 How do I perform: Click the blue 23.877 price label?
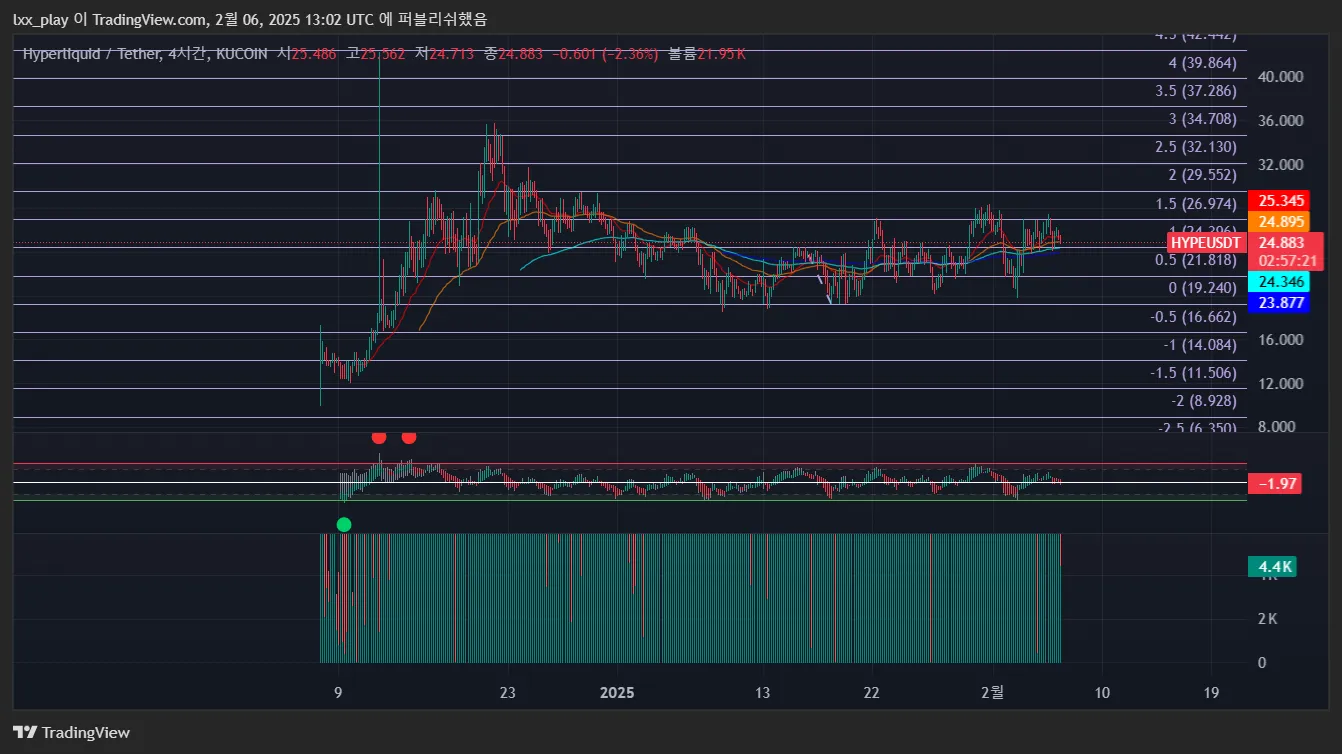pyautogui.click(x=1279, y=303)
